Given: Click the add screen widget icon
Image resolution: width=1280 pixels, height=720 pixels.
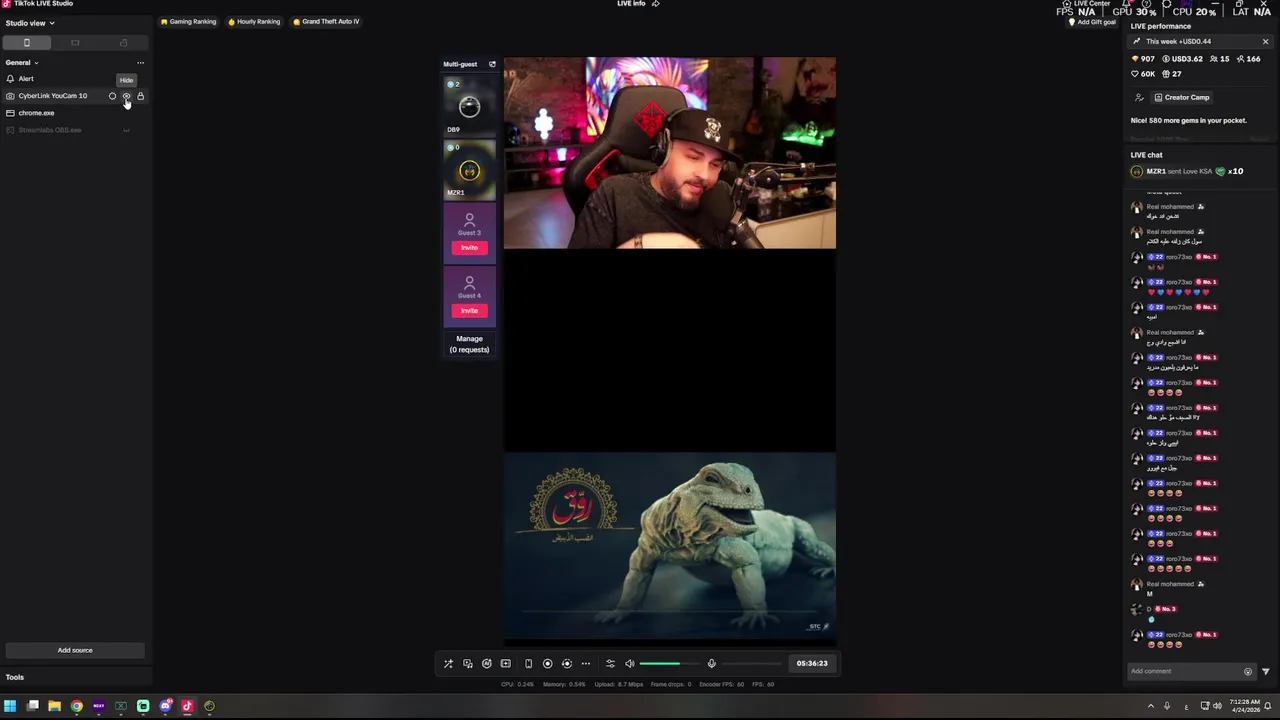Looking at the screenshot, I should point(505,664).
